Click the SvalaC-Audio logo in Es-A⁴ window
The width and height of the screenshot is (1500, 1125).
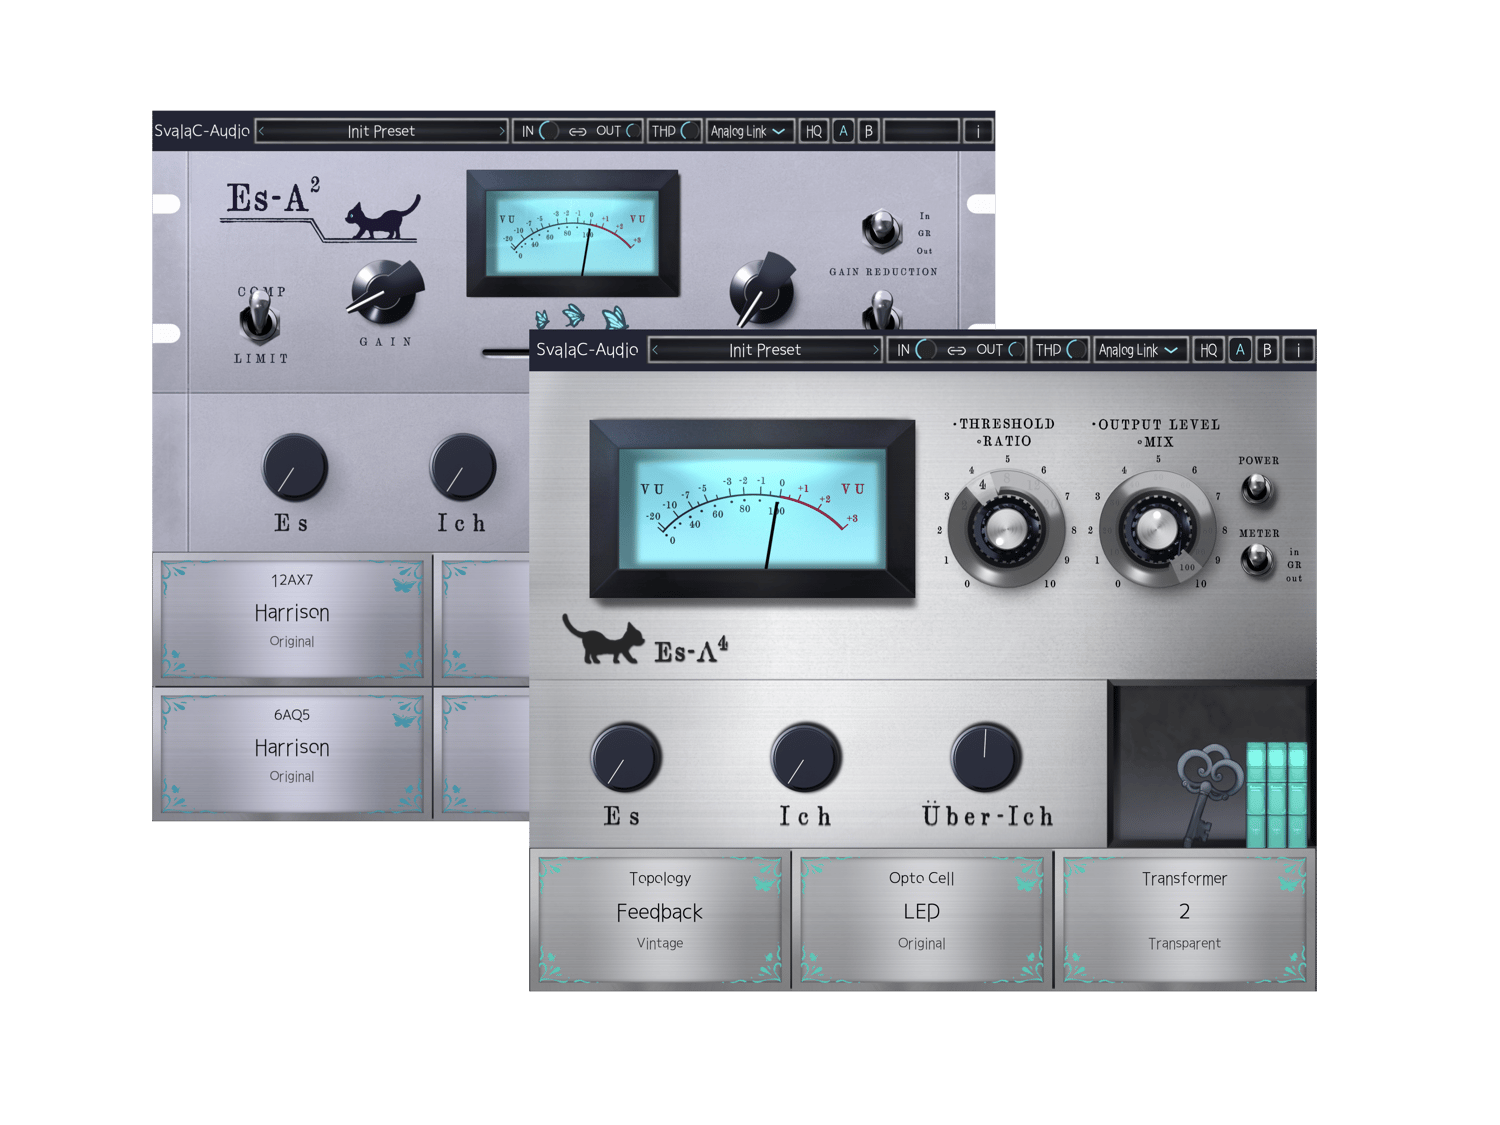pyautogui.click(x=587, y=350)
